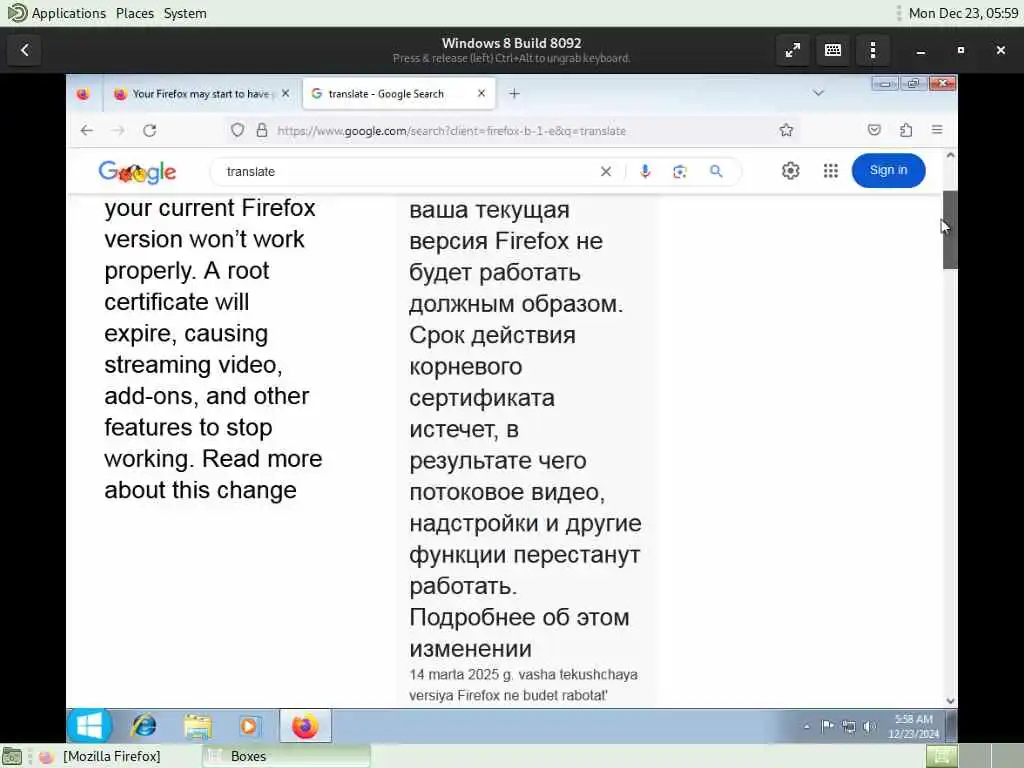Click the page vertical scrollbar thumb
This screenshot has width=1024, height=768.
click(950, 229)
